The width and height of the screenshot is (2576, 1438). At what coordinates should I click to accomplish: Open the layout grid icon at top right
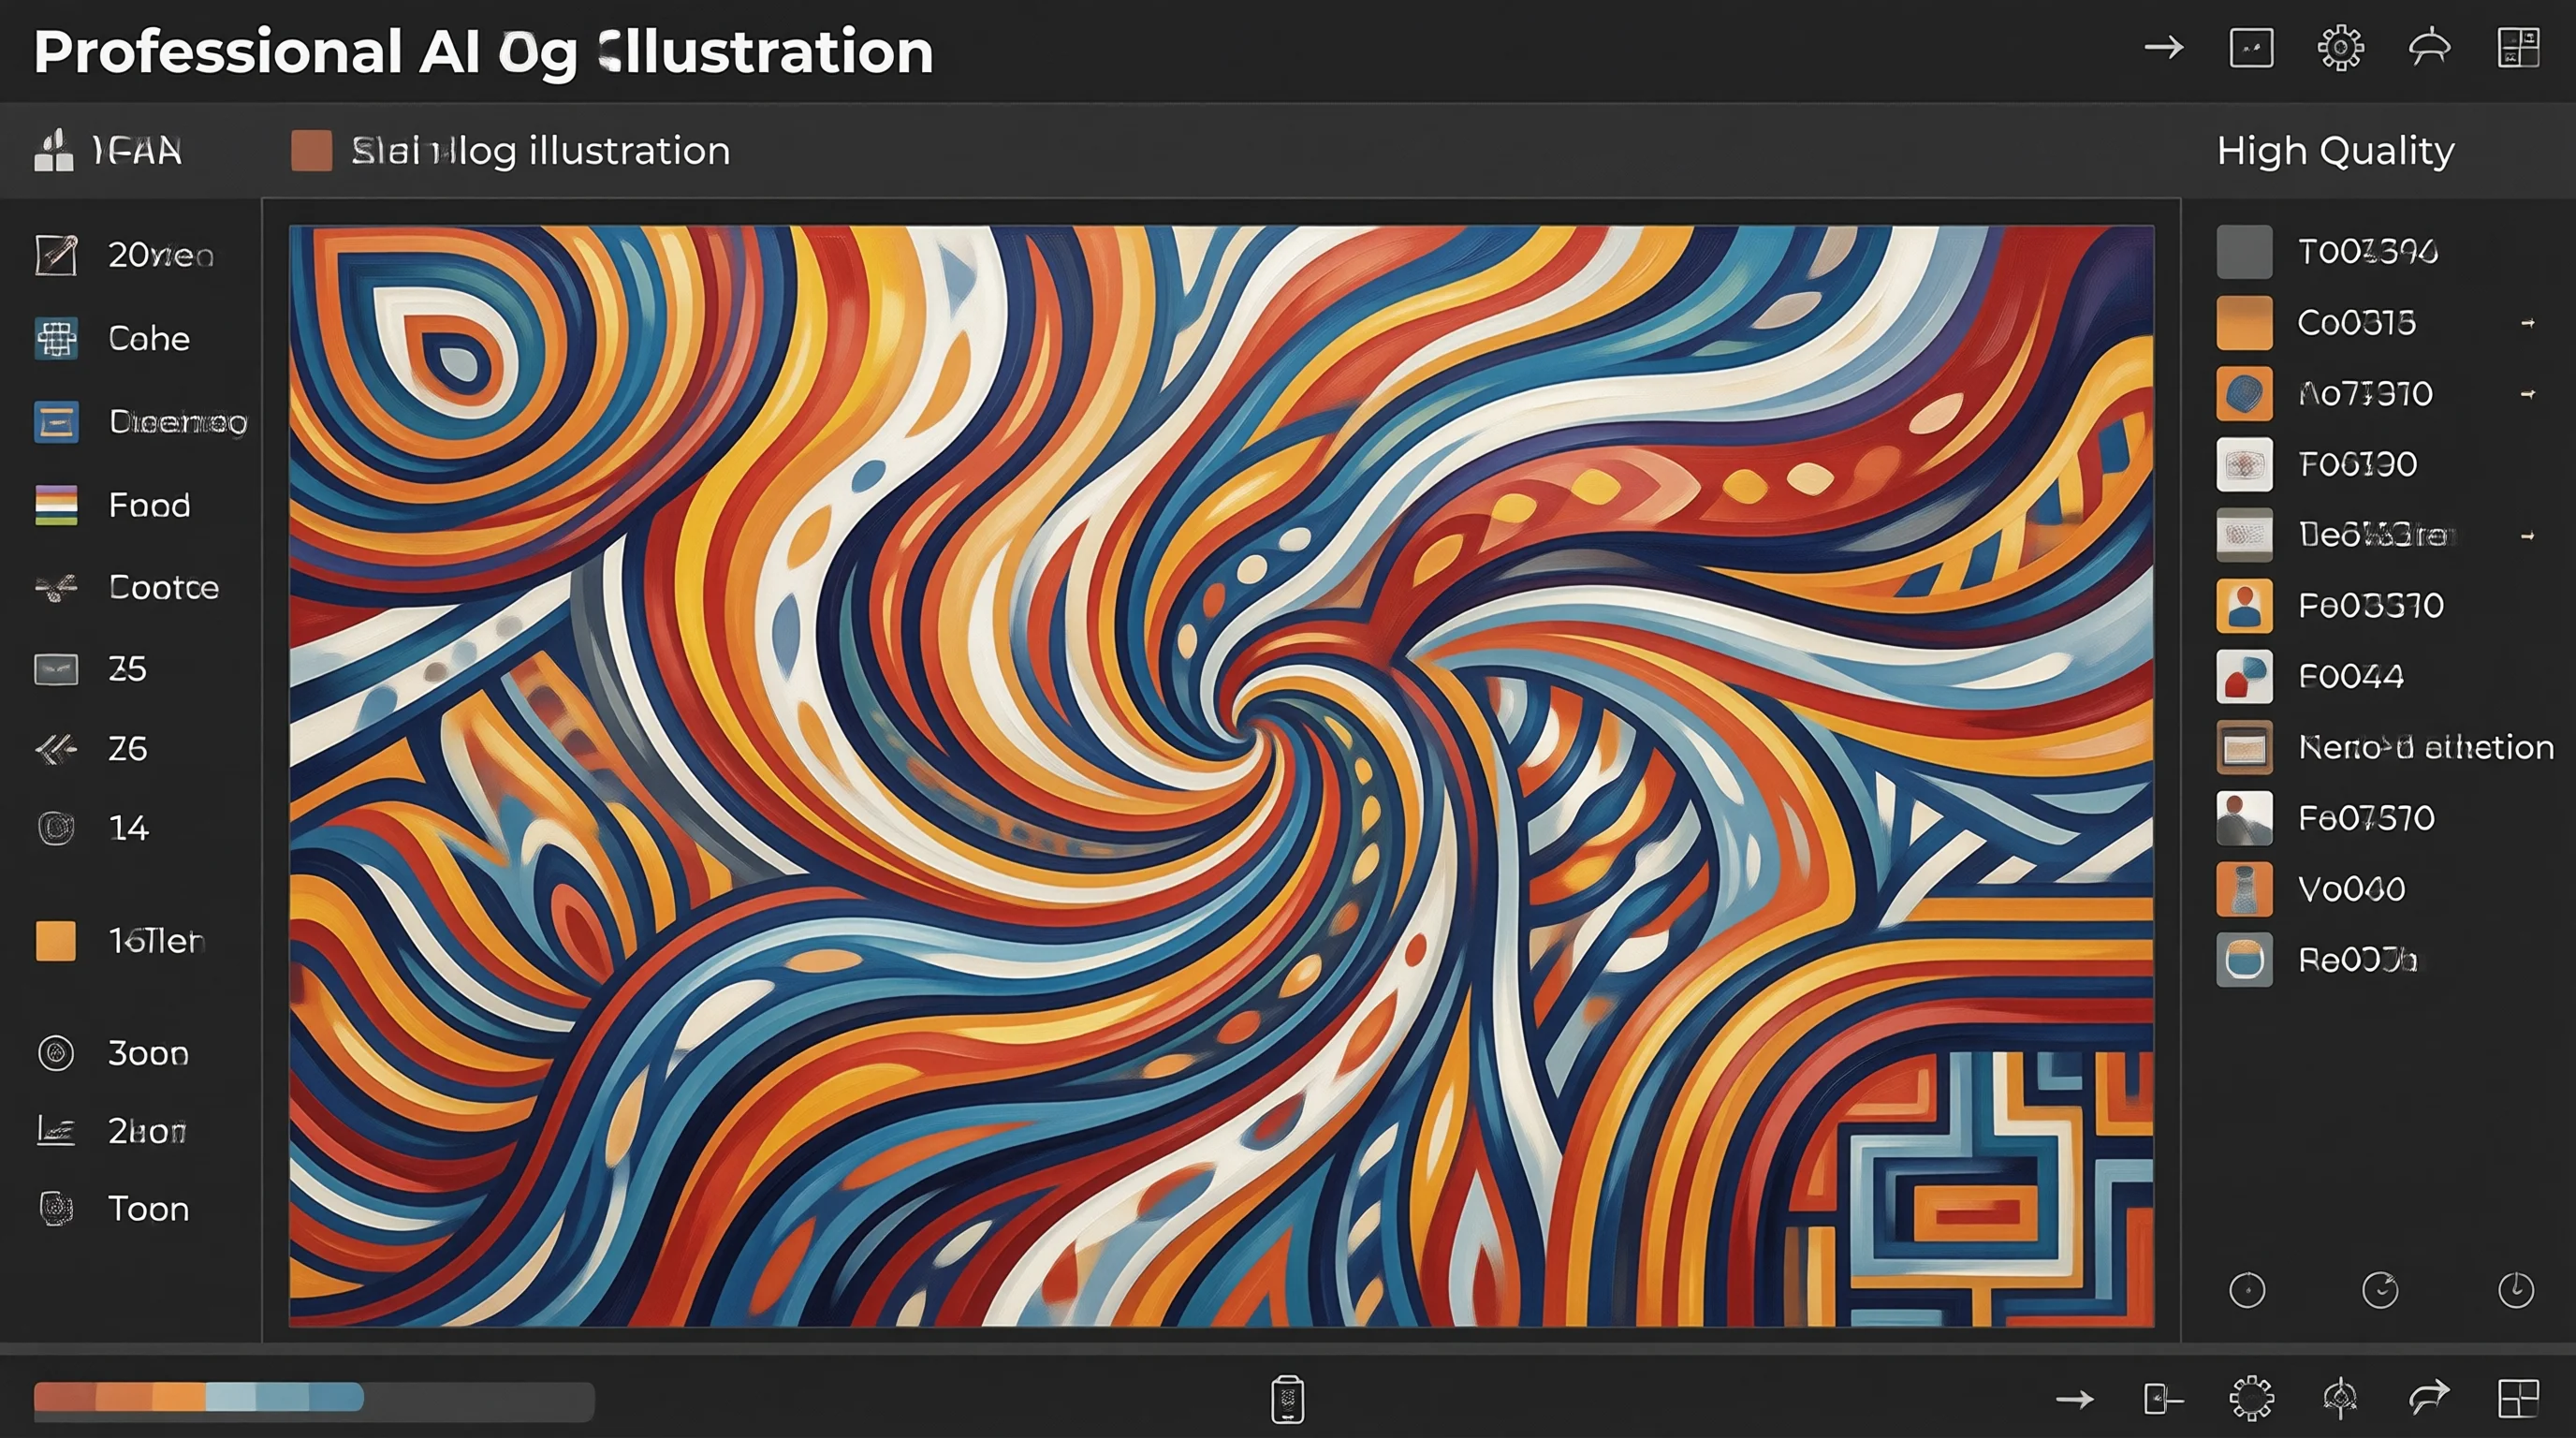point(2518,48)
